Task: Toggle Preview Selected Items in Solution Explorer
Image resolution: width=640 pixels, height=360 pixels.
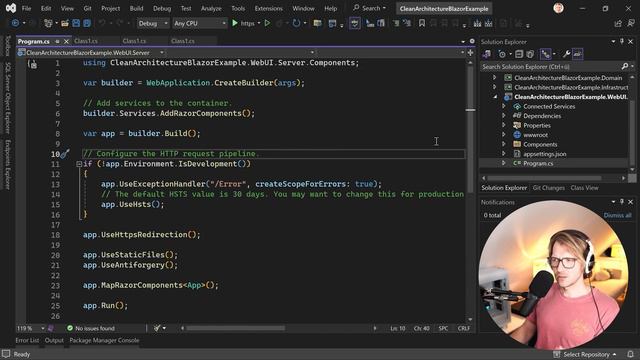Action: [x=577, y=54]
